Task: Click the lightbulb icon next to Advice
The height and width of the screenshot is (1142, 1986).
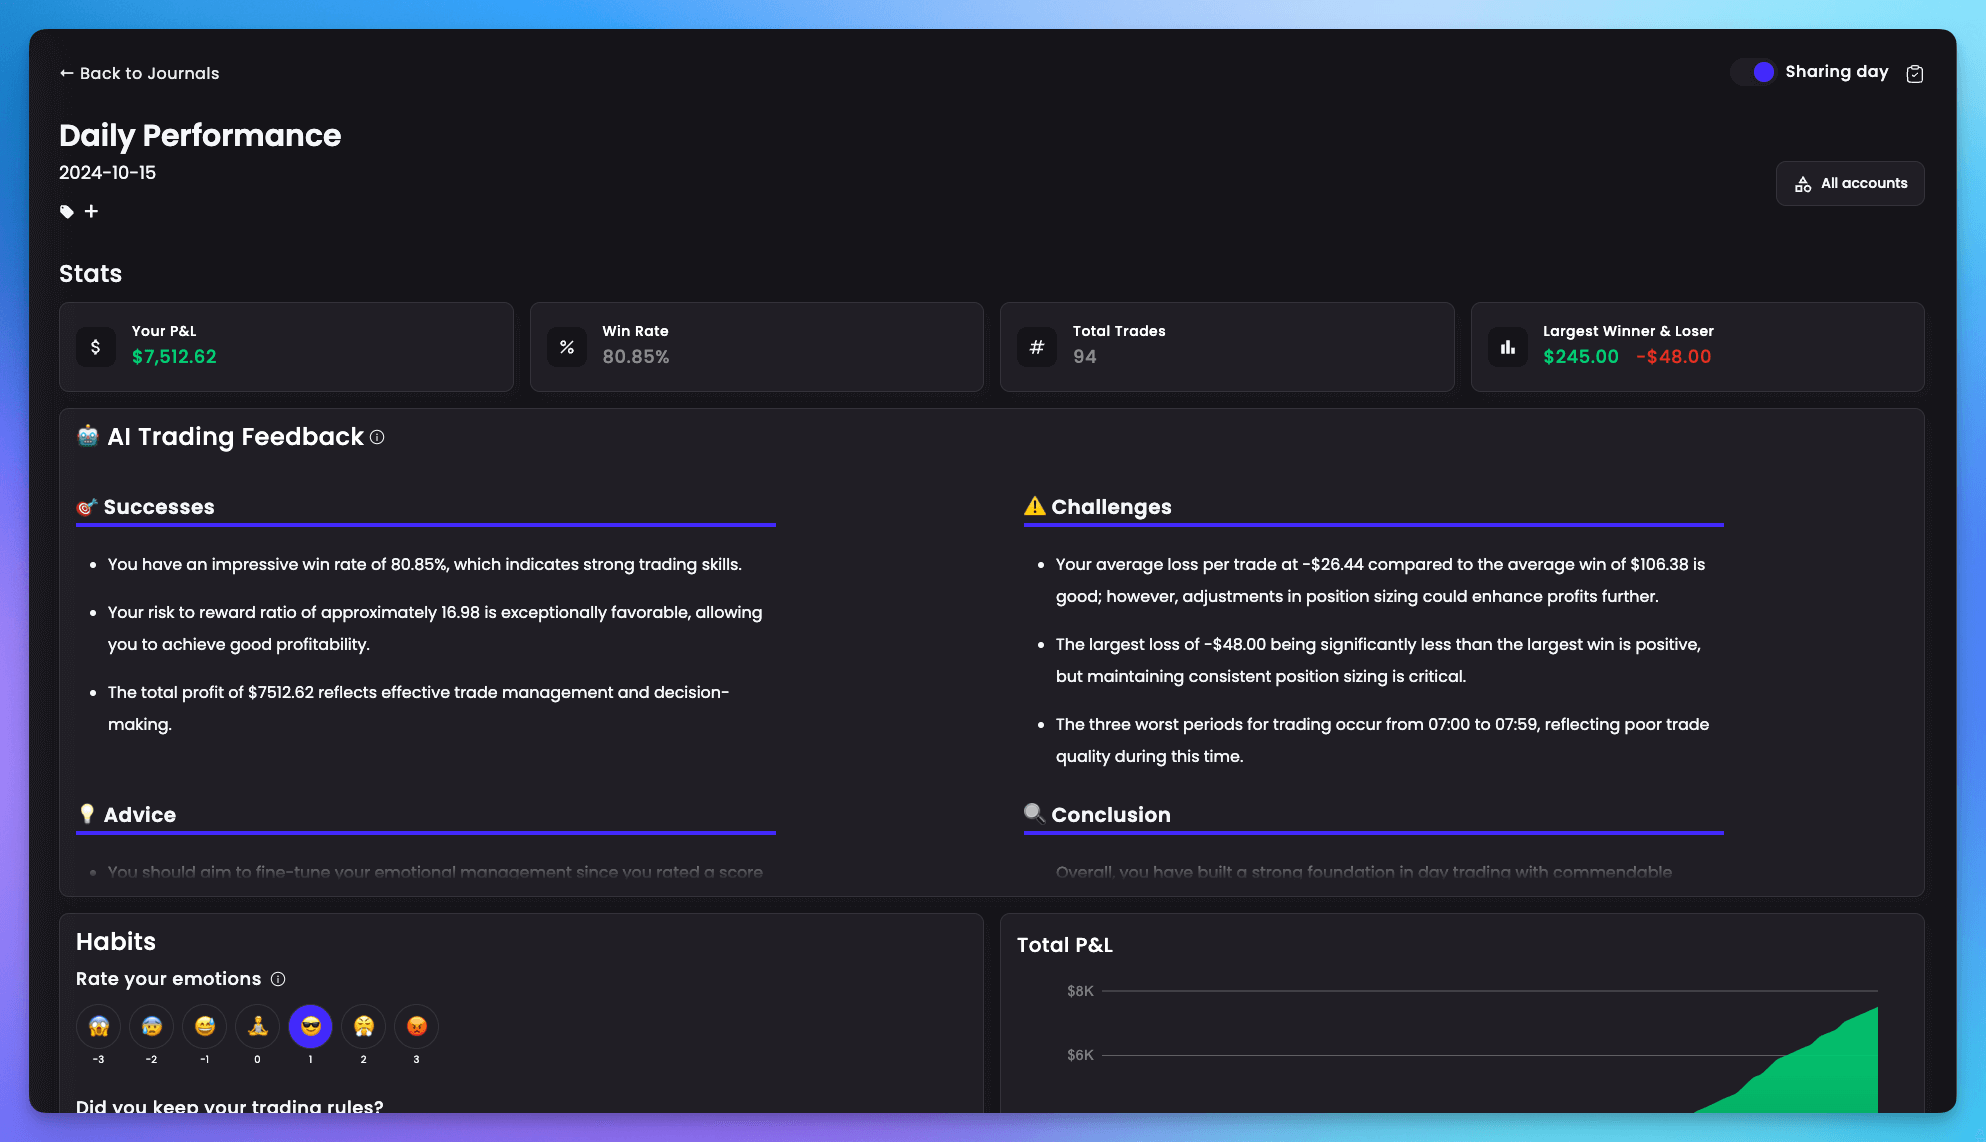Action: [x=88, y=814]
